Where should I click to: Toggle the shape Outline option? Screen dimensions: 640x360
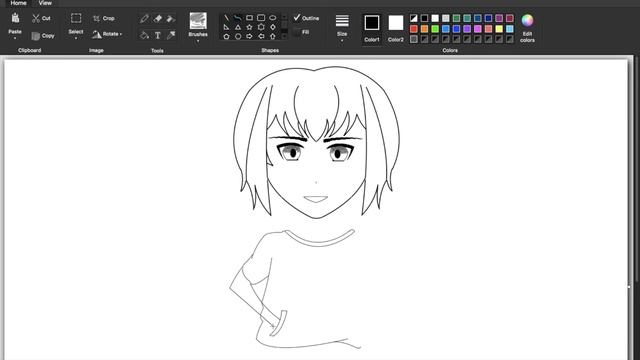pos(306,18)
